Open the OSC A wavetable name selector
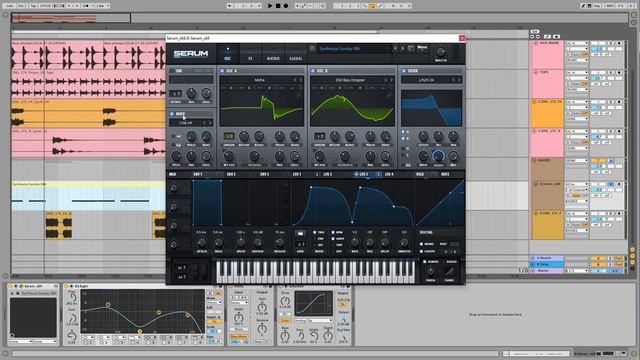Viewport: 640px width, 360px height. tap(259, 80)
